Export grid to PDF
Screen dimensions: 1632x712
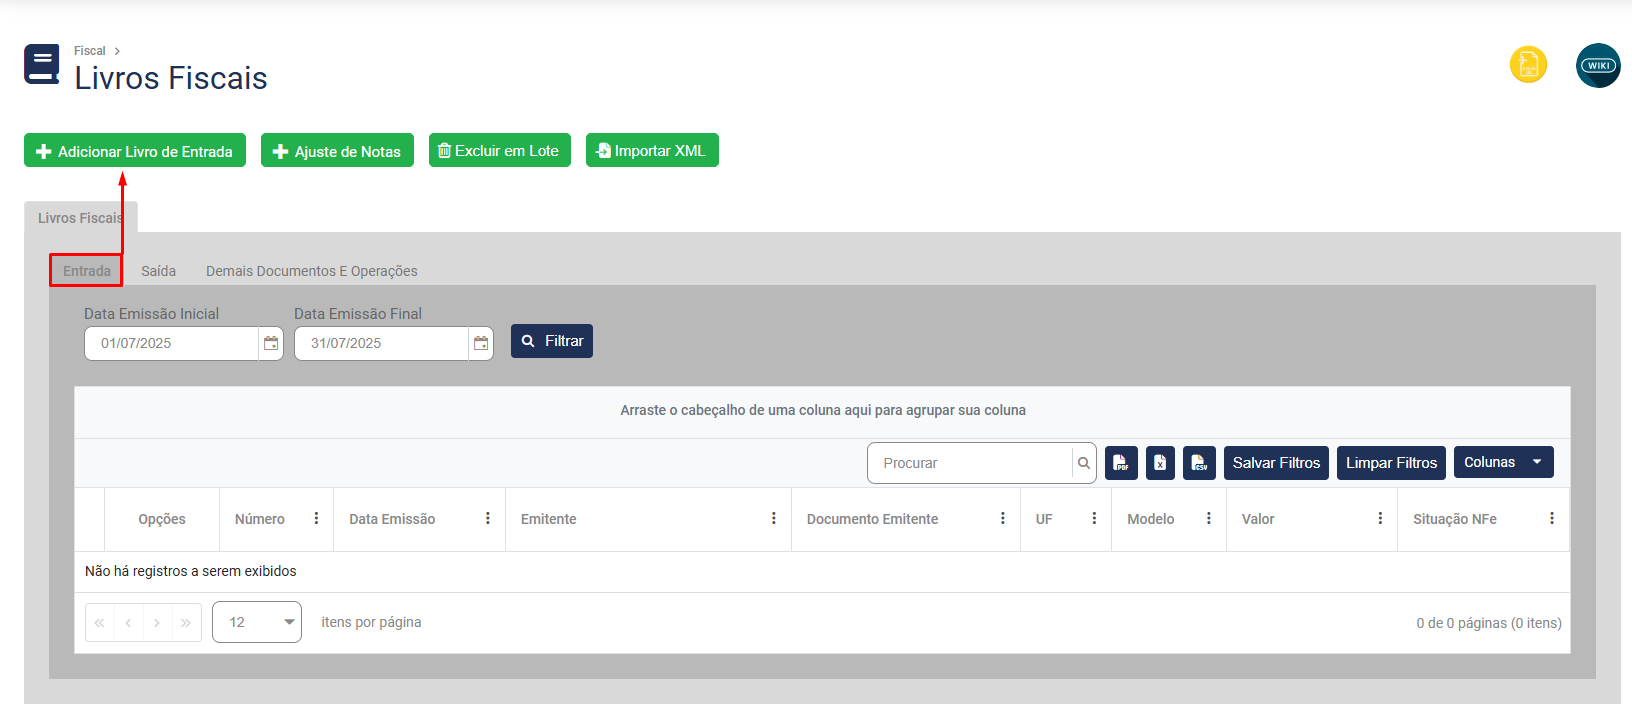click(1121, 463)
